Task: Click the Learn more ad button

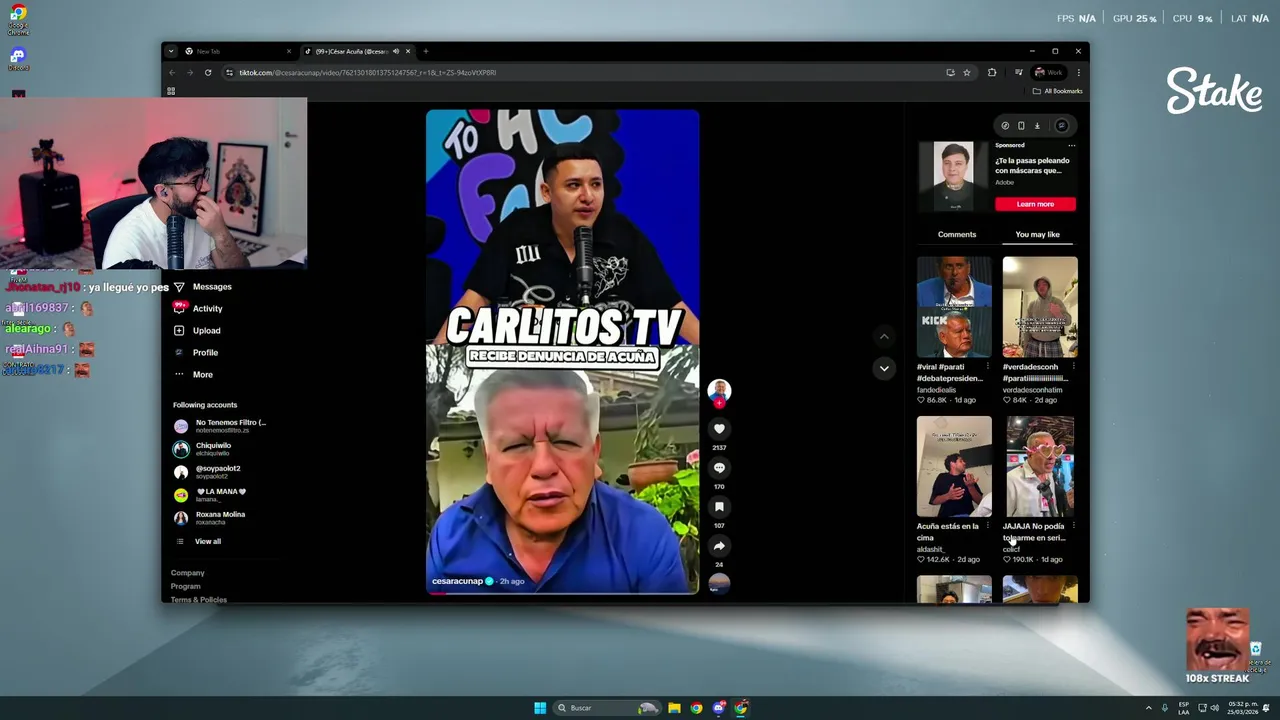Action: (1035, 204)
